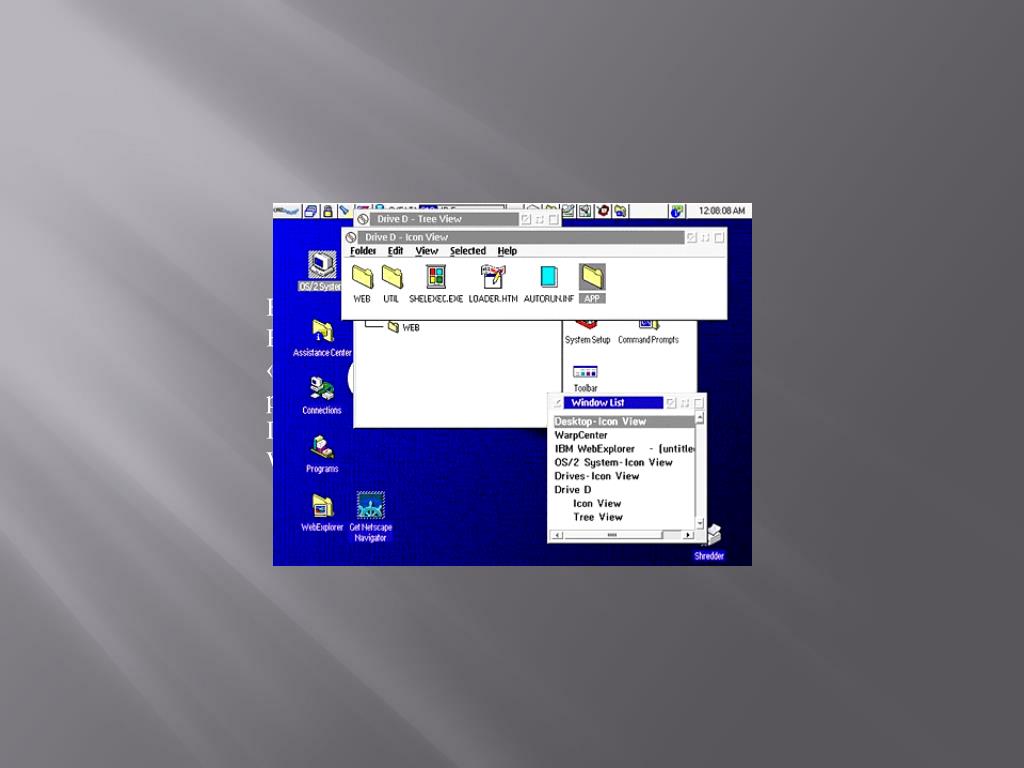Select 'IBM WebExplorer' entry in Window List
Viewport: 1024px width, 768px height.
[x=624, y=449]
